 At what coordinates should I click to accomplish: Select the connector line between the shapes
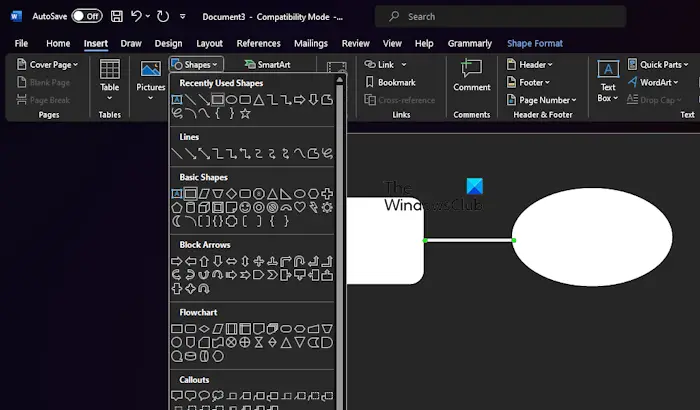click(469, 240)
